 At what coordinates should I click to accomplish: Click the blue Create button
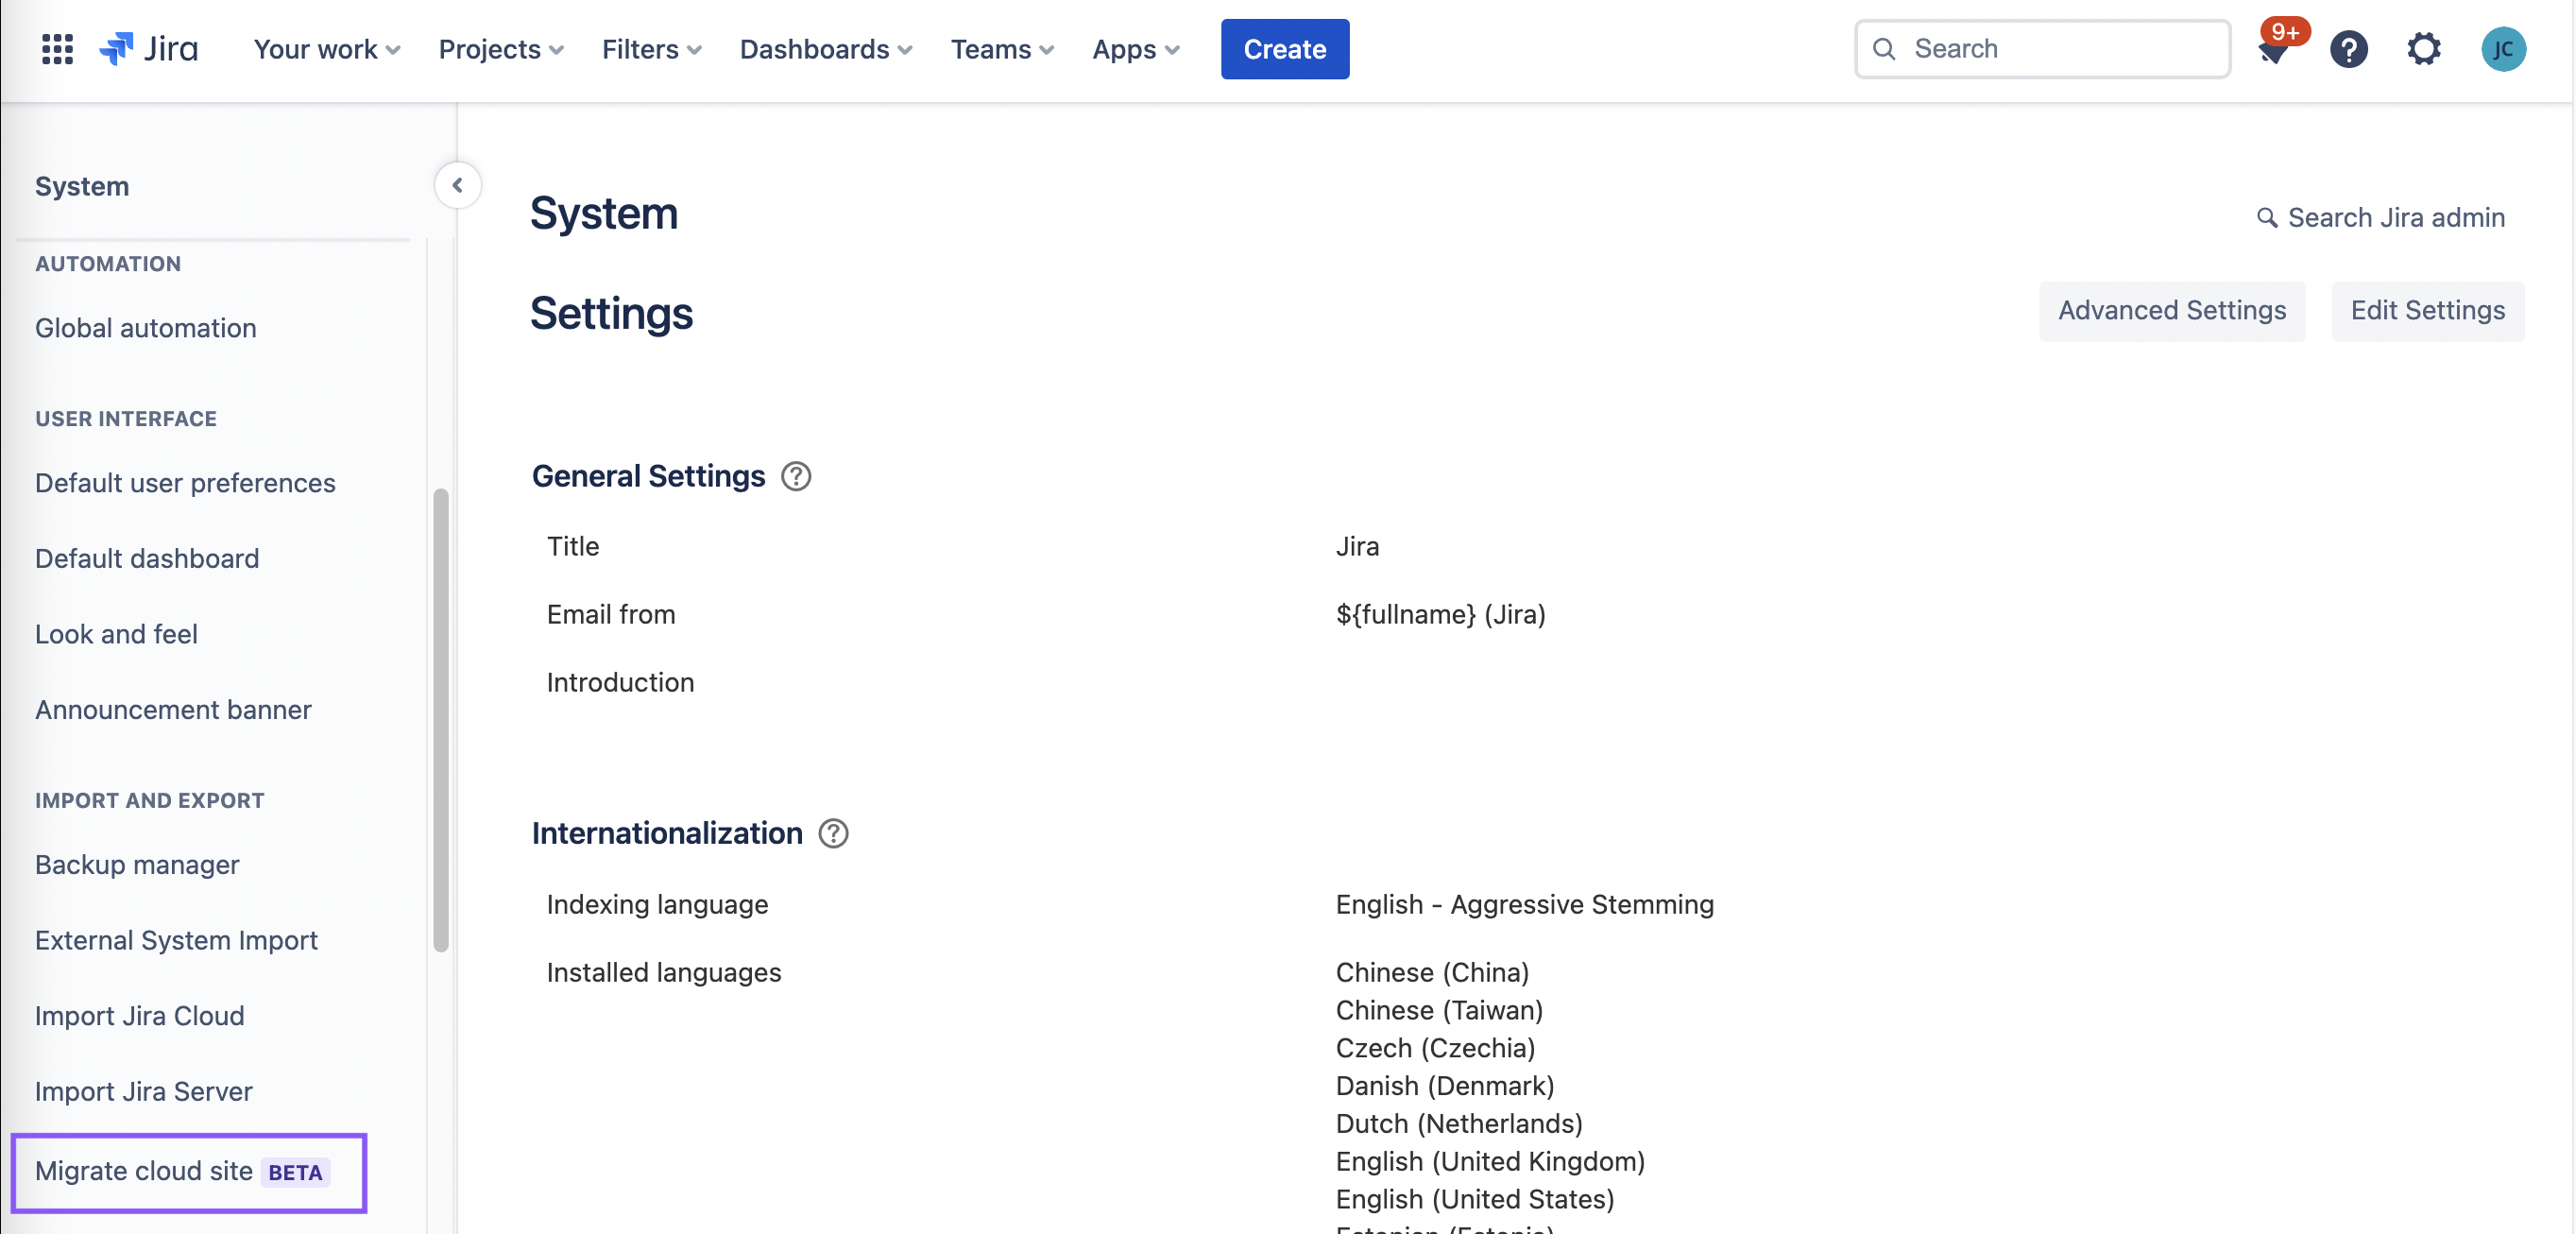(x=1284, y=49)
